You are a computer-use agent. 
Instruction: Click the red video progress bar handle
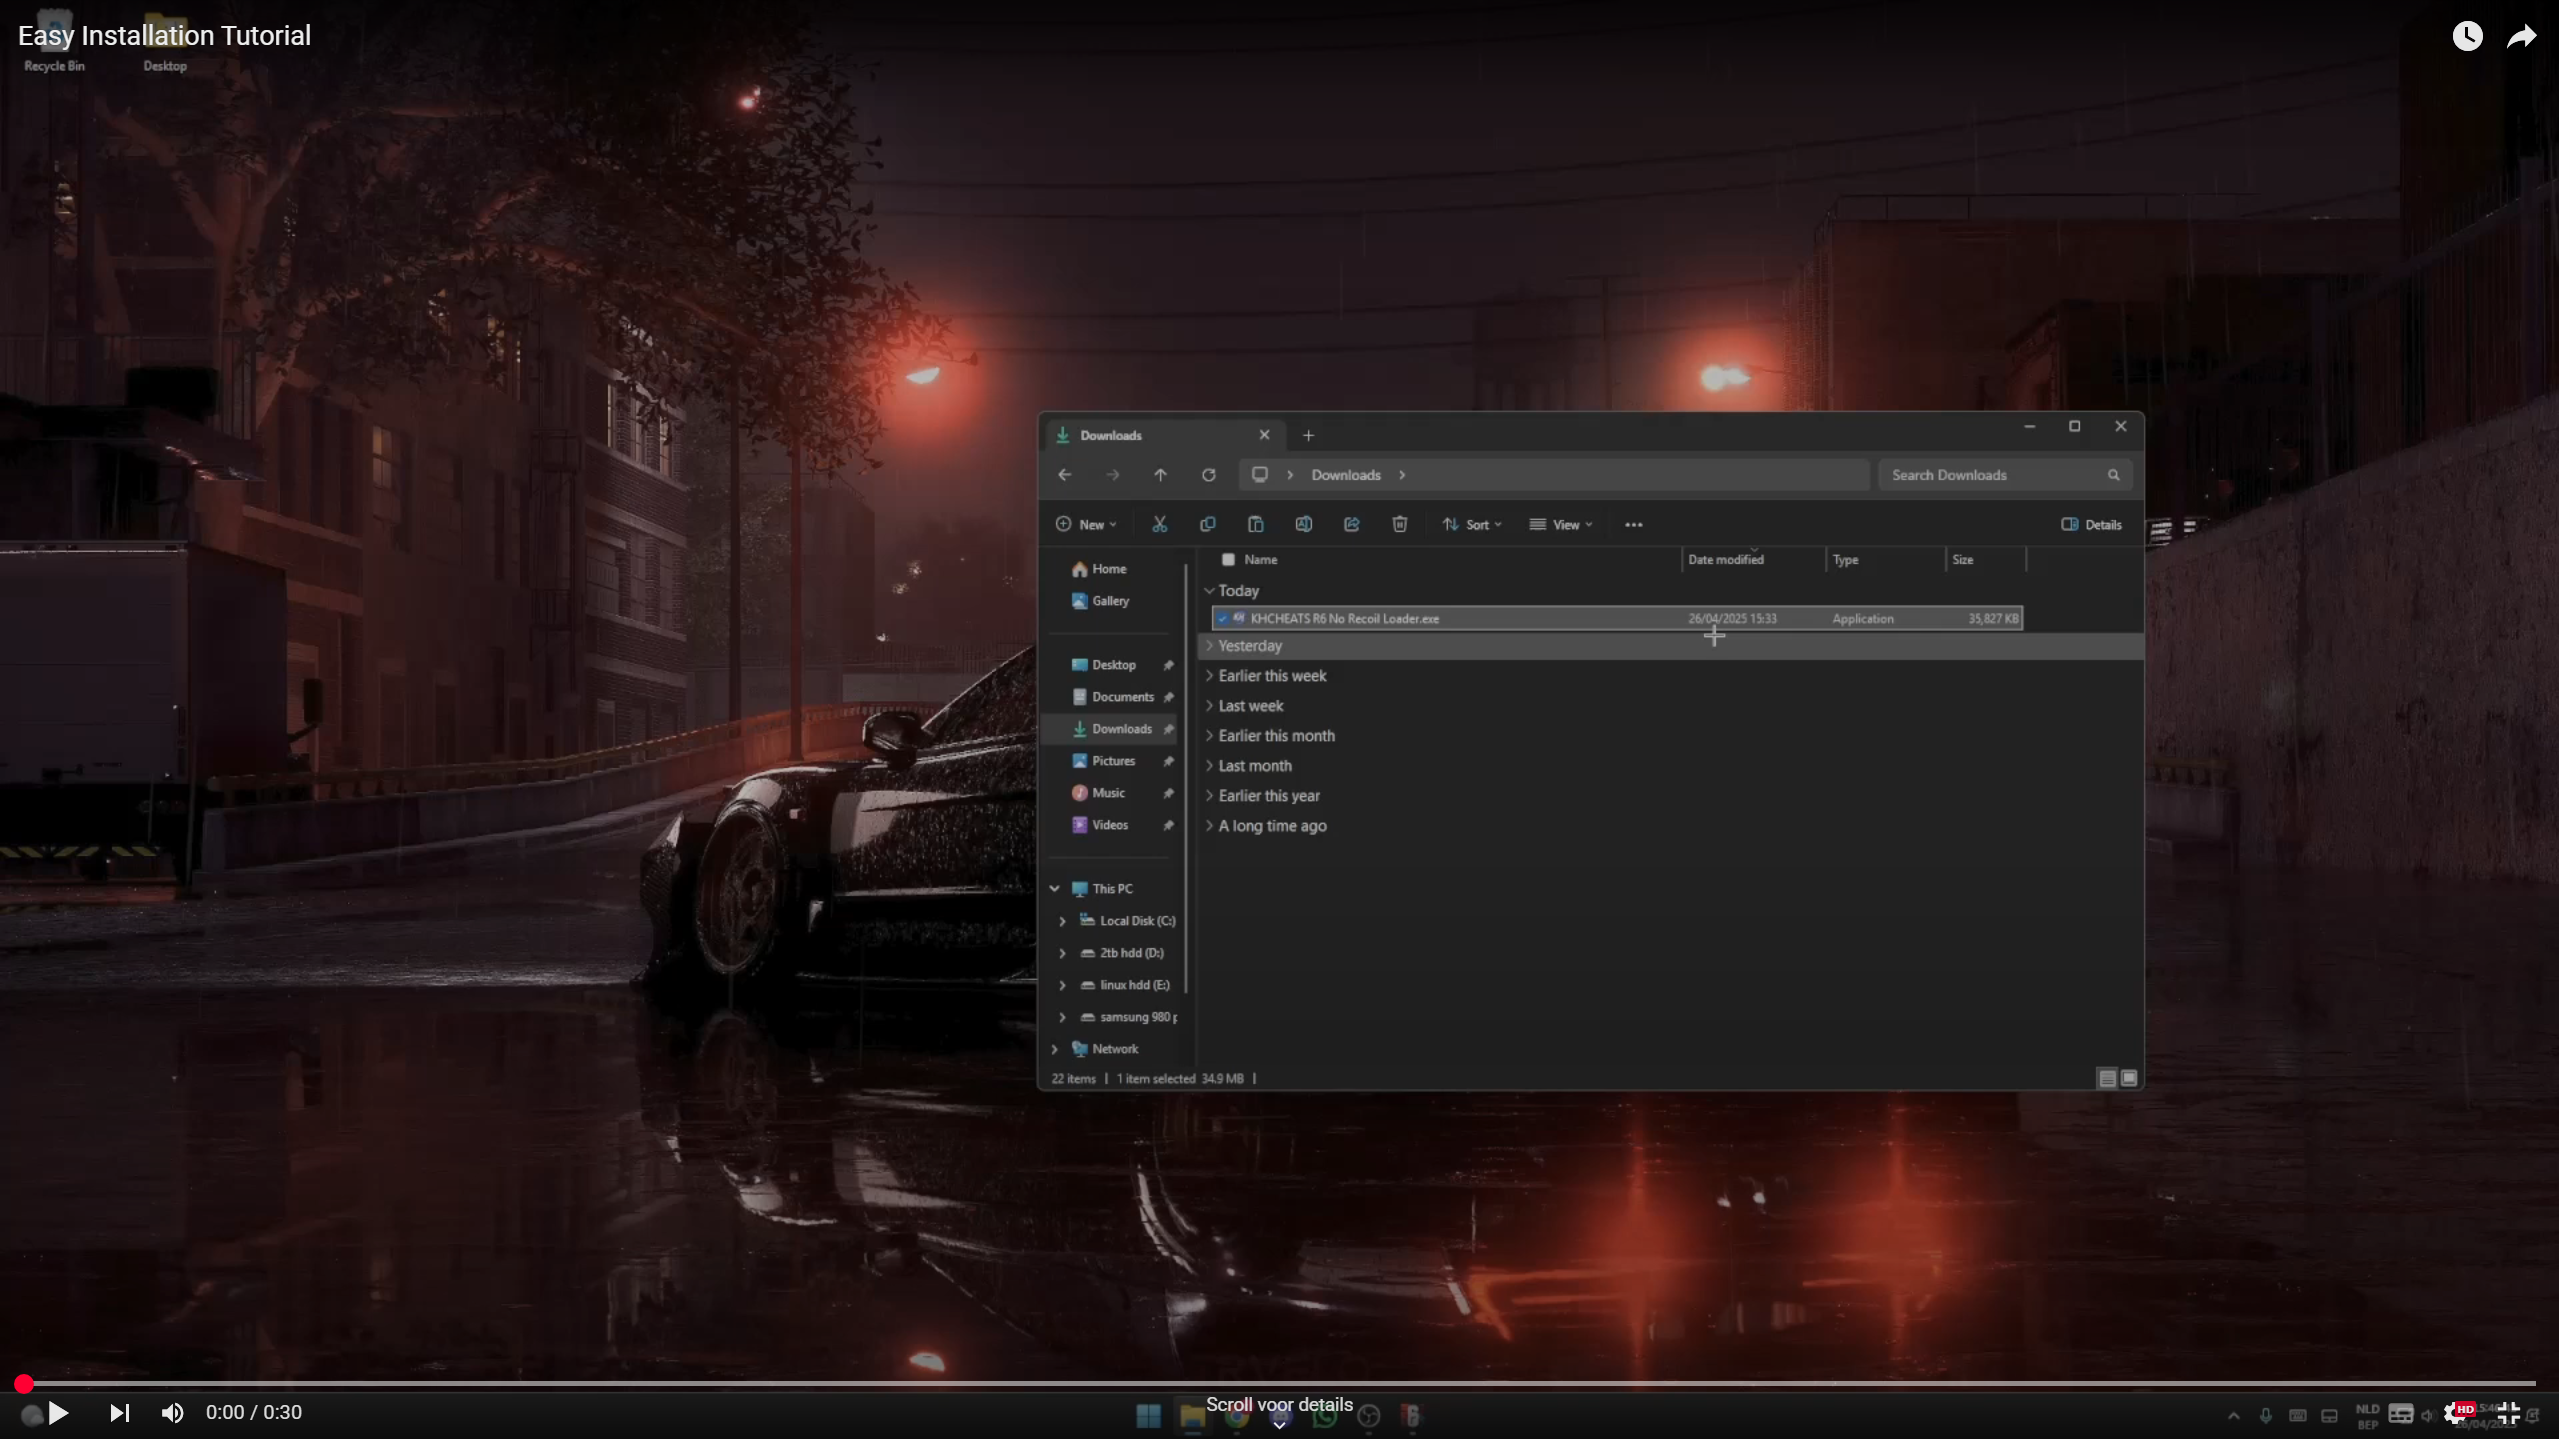coord(24,1384)
